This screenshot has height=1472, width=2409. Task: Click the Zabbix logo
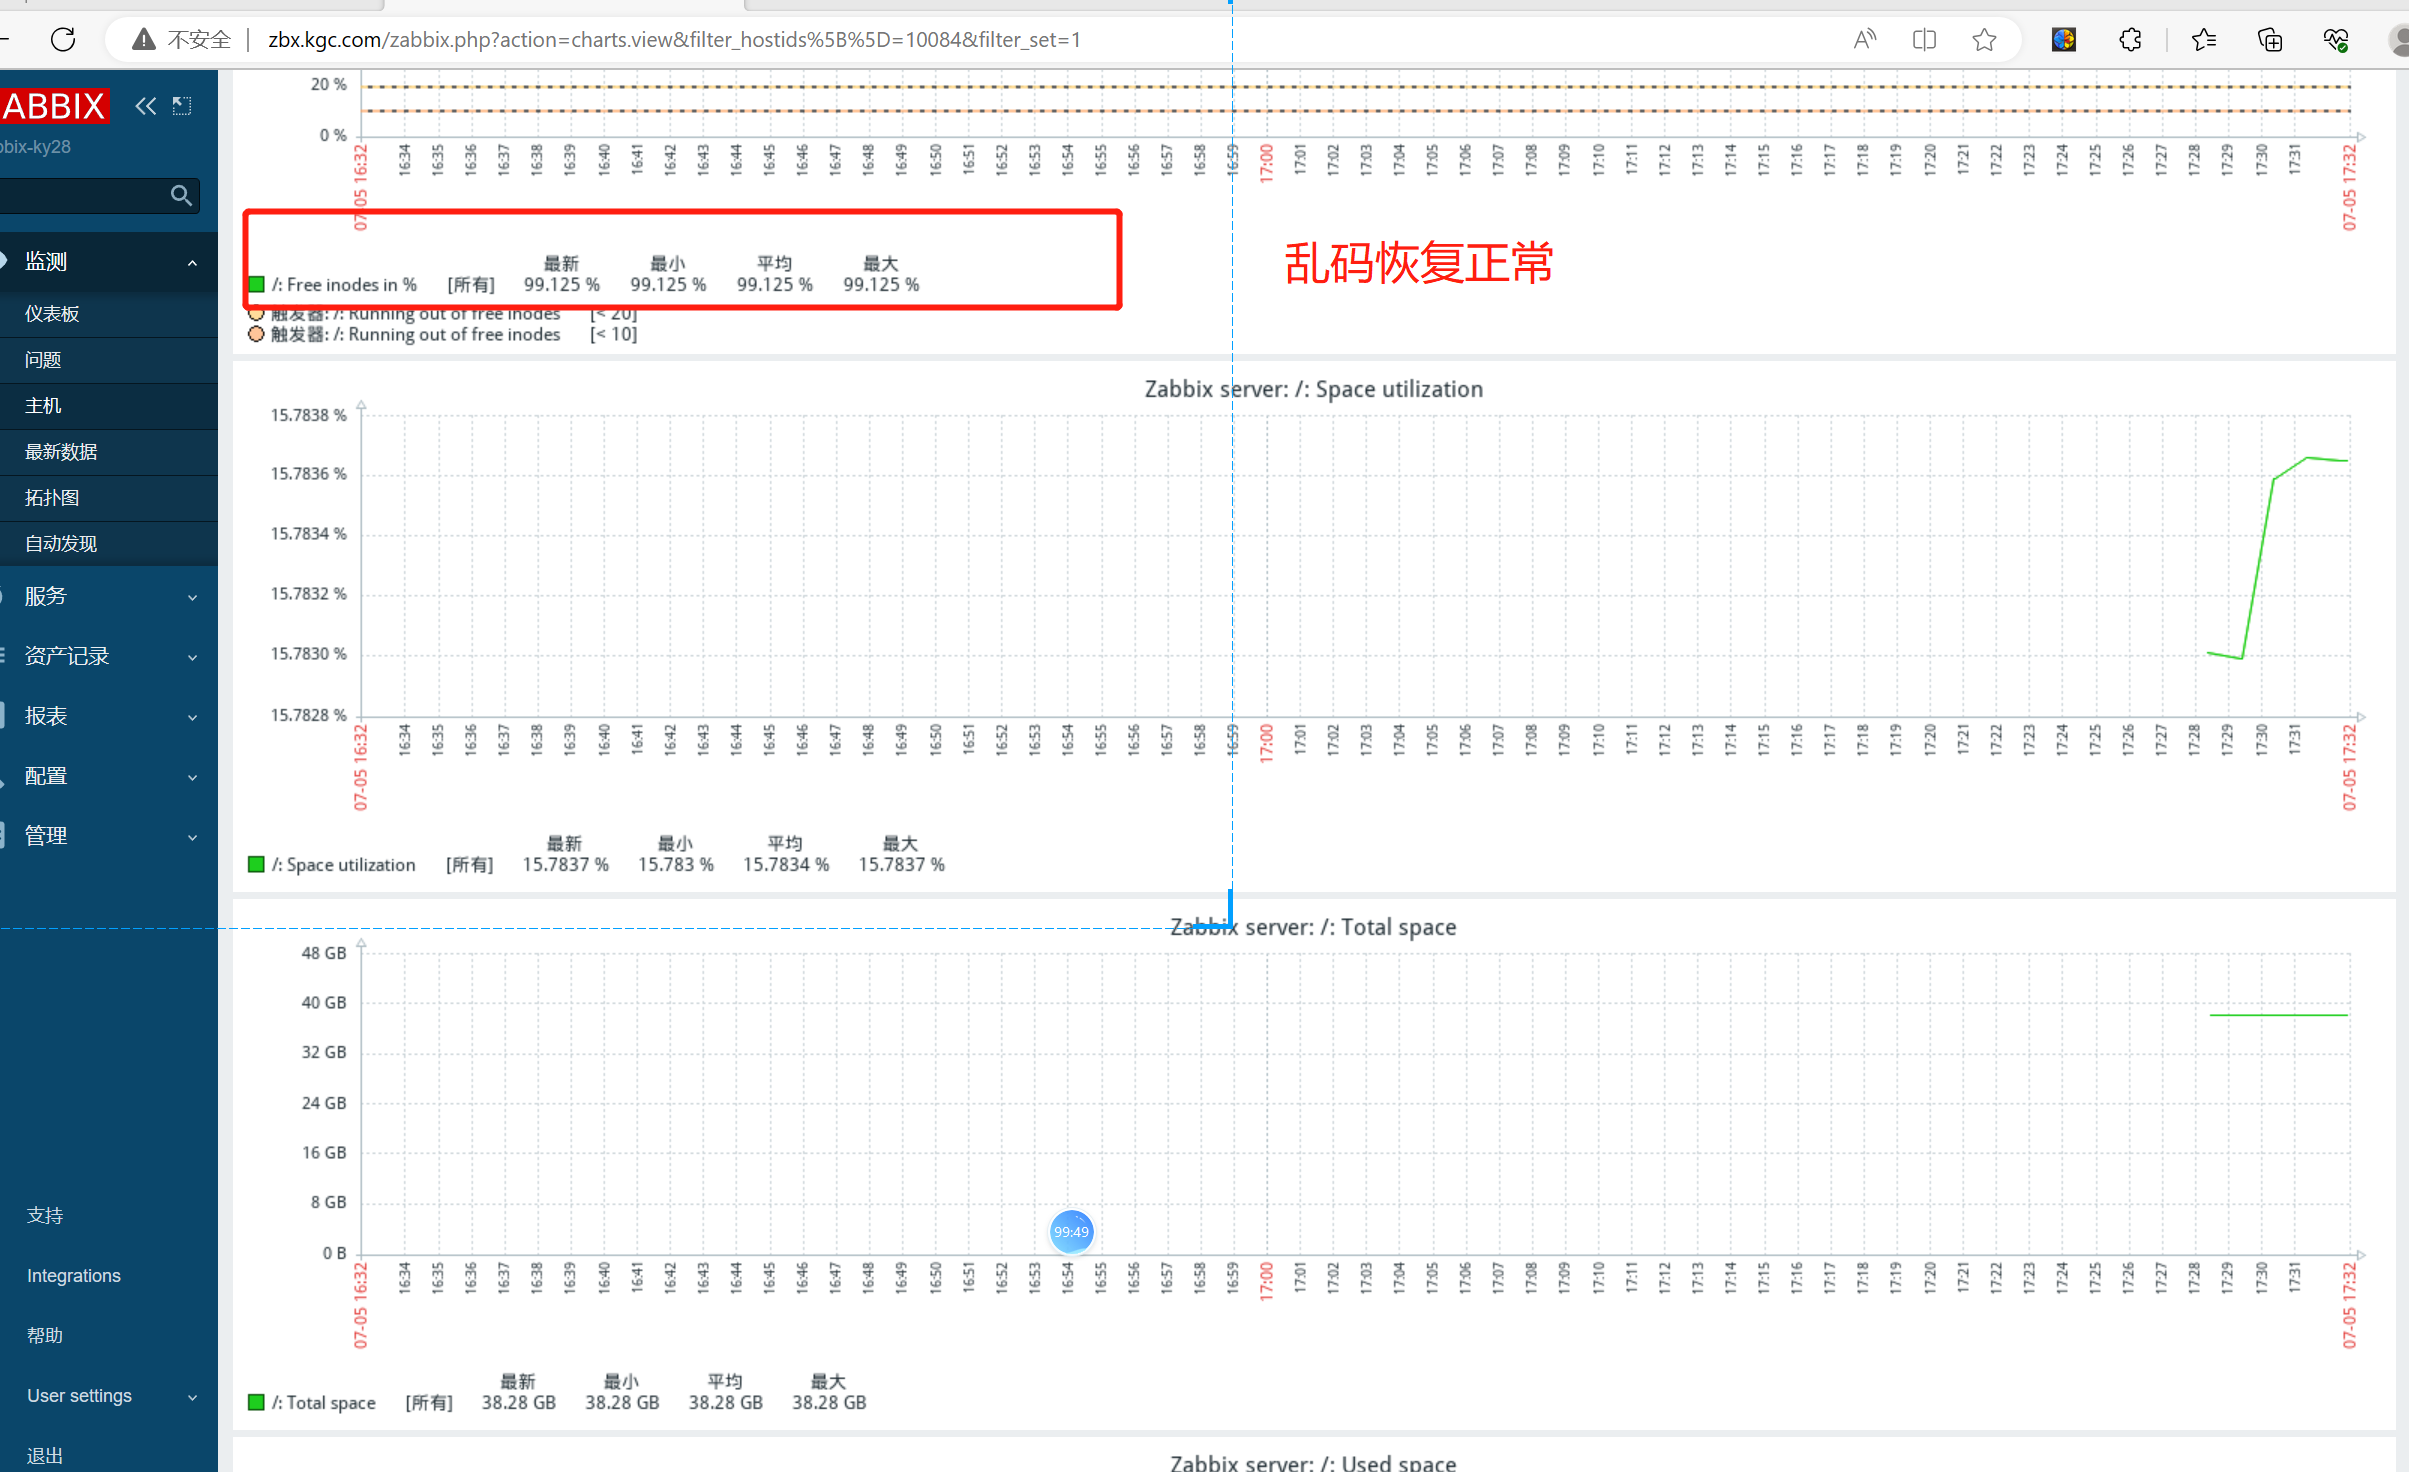tap(54, 106)
